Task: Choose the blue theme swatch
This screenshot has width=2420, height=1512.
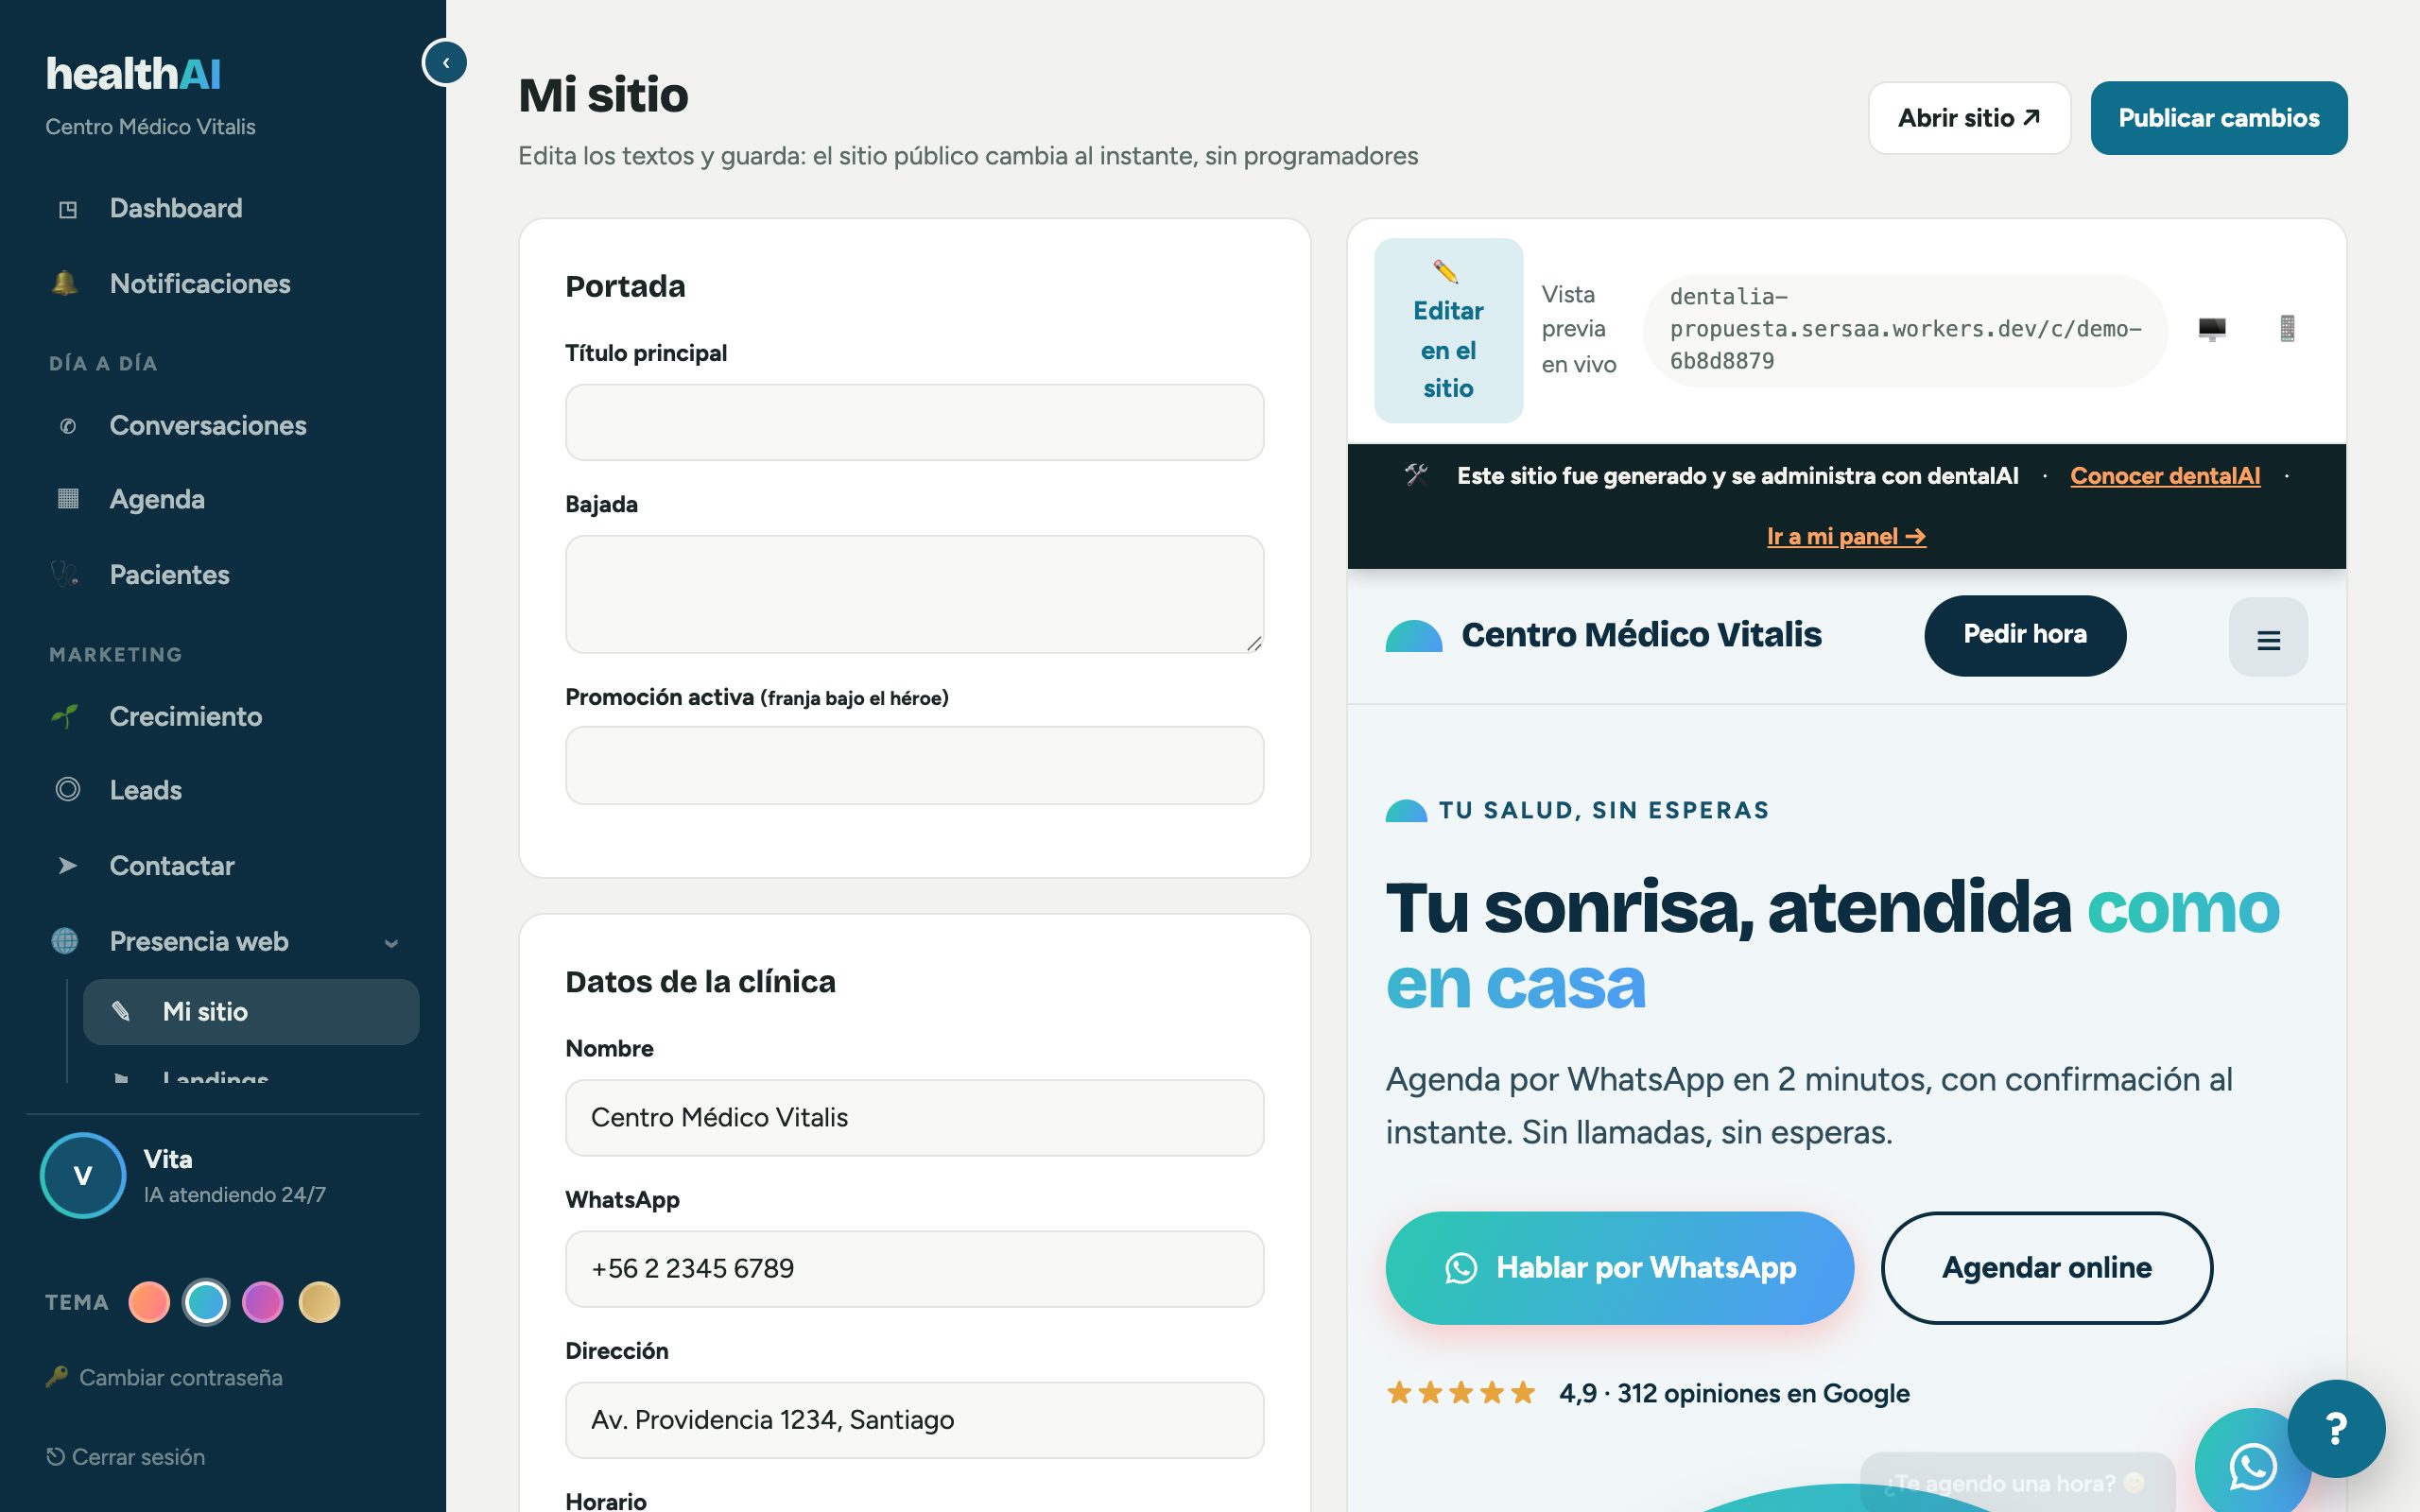Action: [206, 1302]
